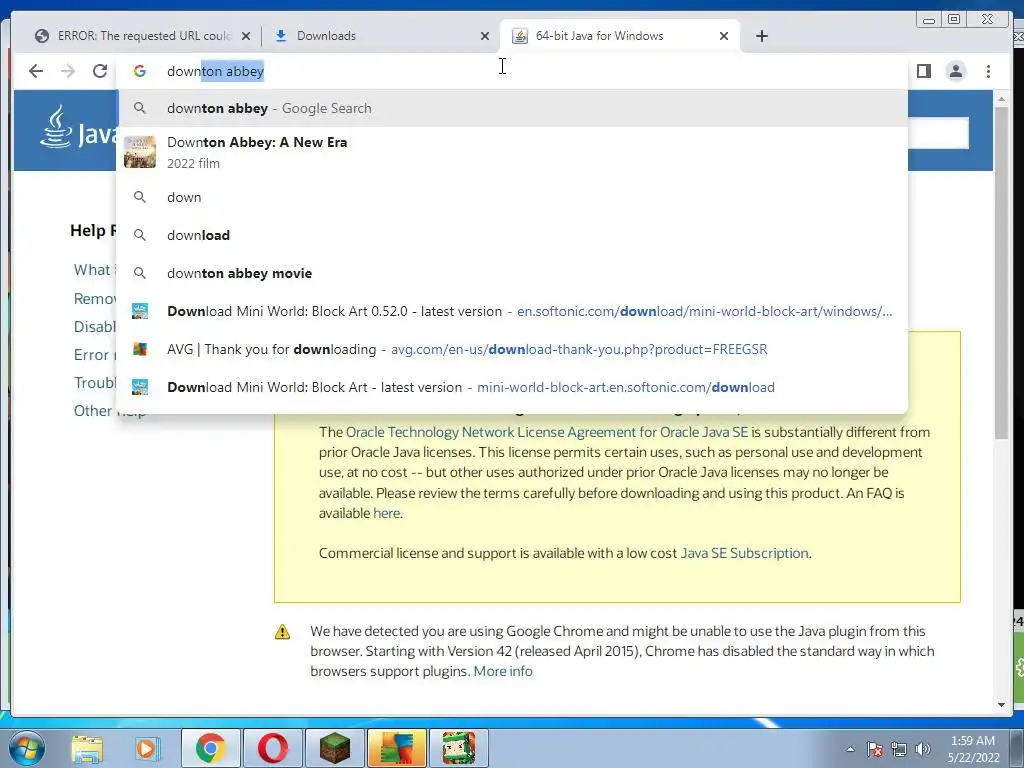Viewport: 1024px width, 768px height.
Task: Click the Google icon in address bar
Action: [140, 71]
